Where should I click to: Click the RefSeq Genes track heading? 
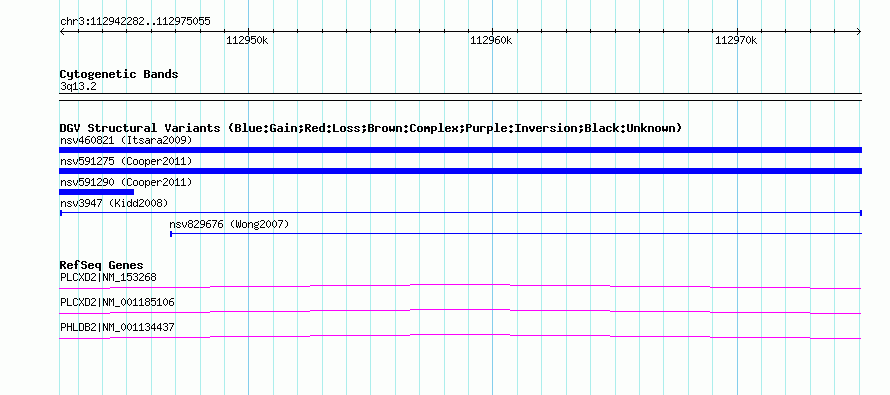pos(101,265)
